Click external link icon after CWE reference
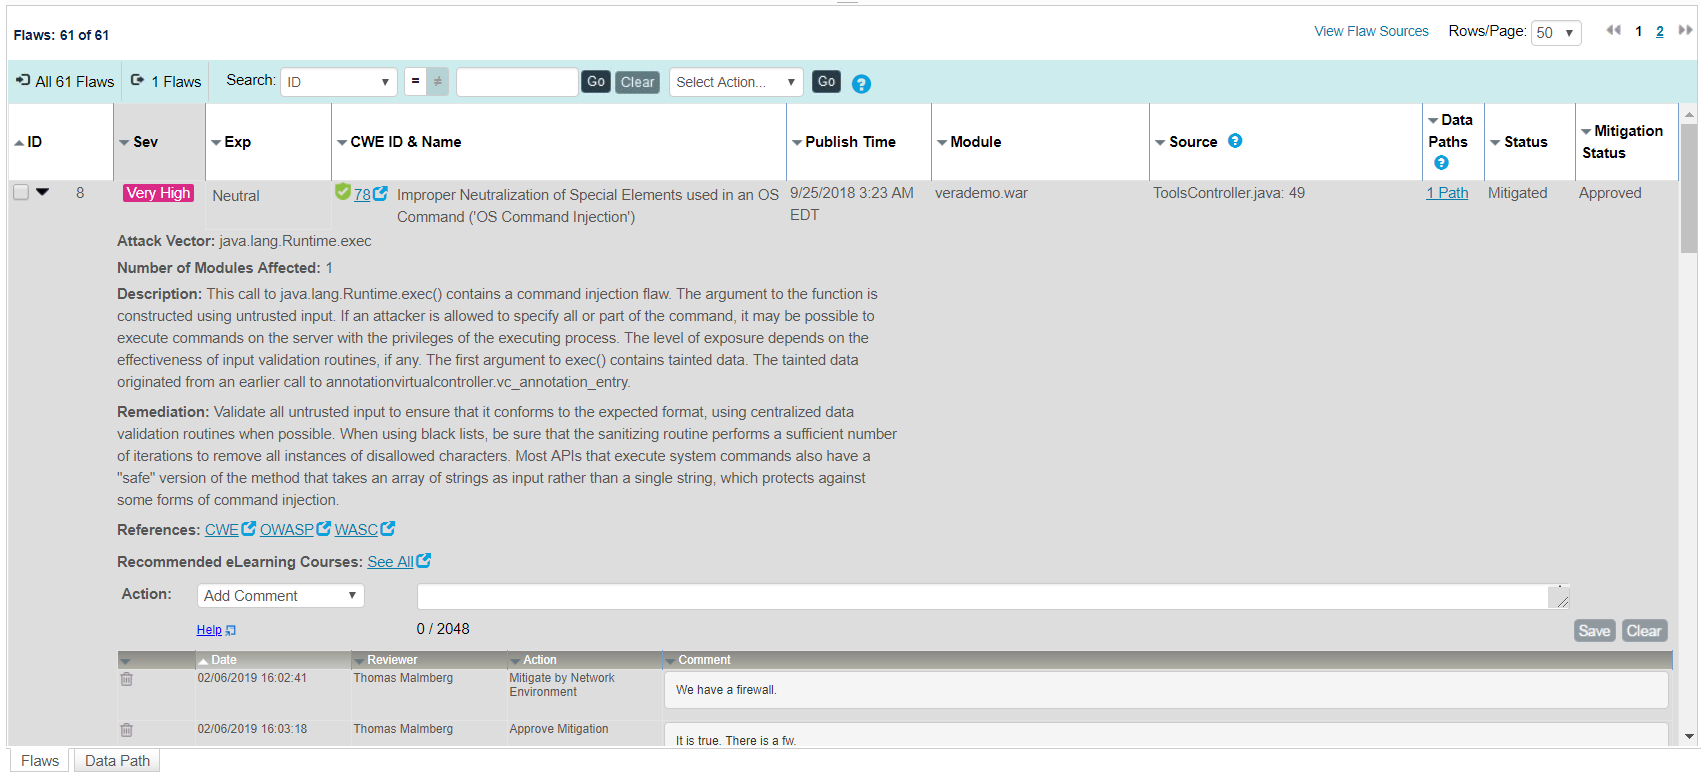The height and width of the screenshot is (782, 1705). click(249, 529)
